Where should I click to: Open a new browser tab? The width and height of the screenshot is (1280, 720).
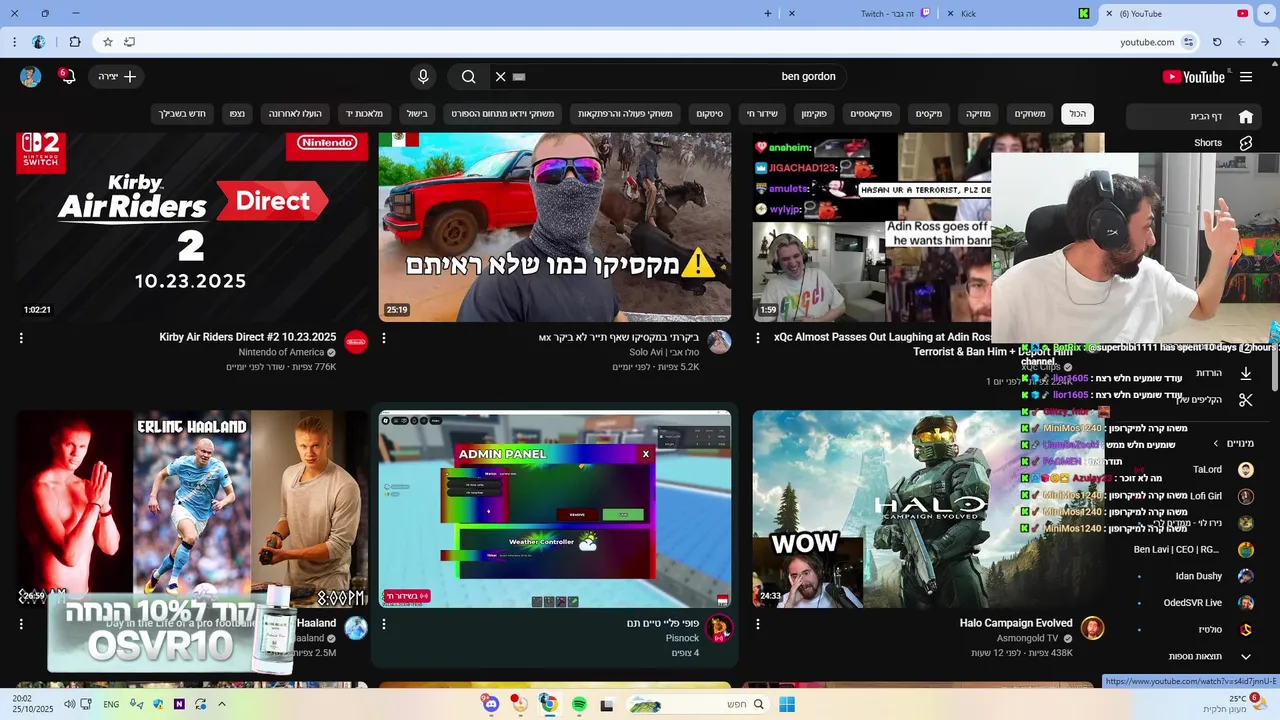pos(768,14)
